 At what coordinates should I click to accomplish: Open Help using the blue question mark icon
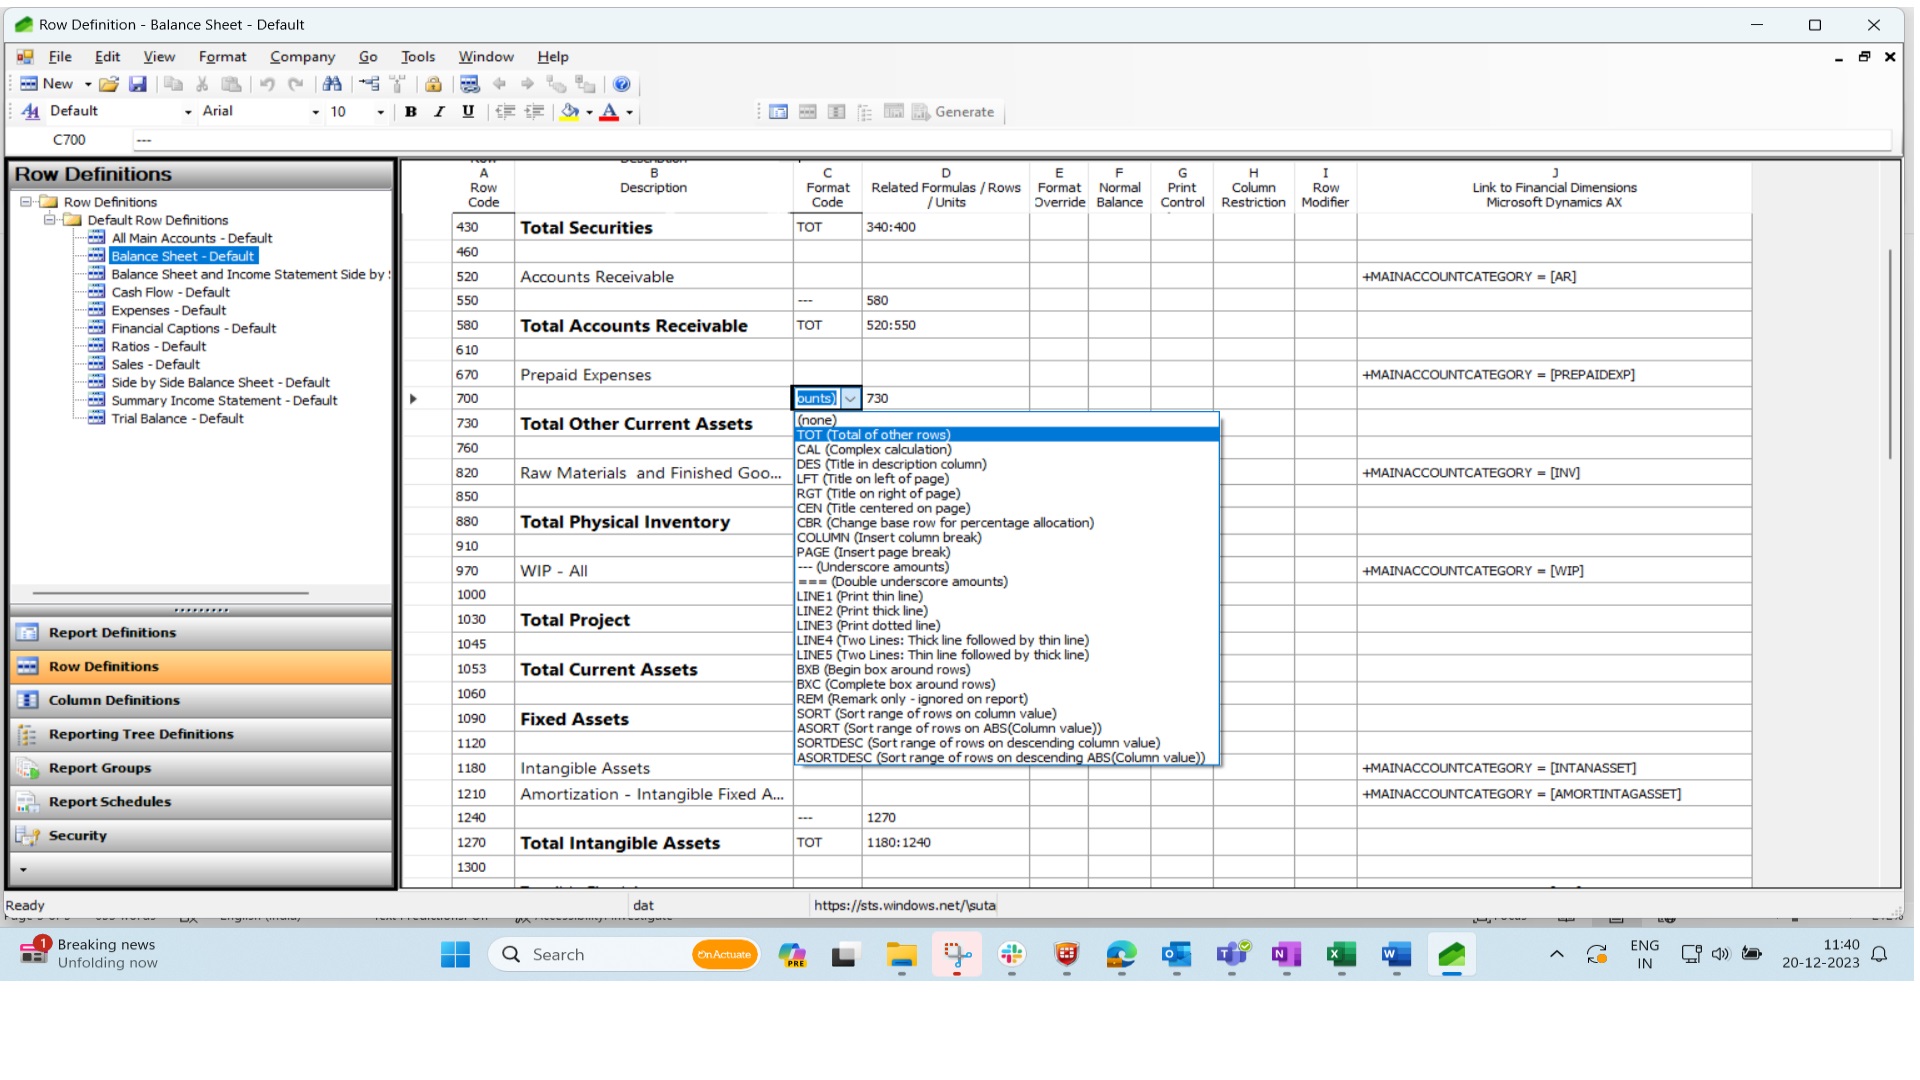point(623,84)
